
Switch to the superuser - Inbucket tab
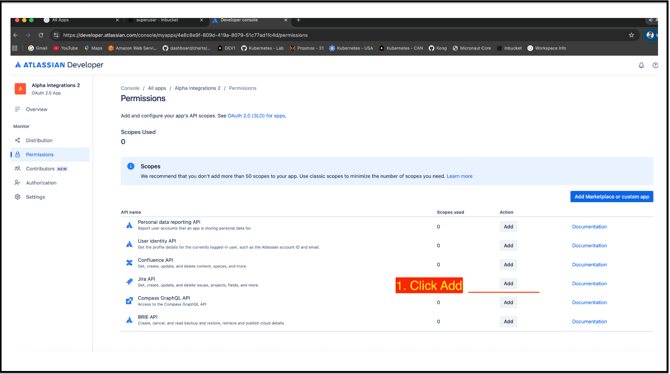[166, 20]
